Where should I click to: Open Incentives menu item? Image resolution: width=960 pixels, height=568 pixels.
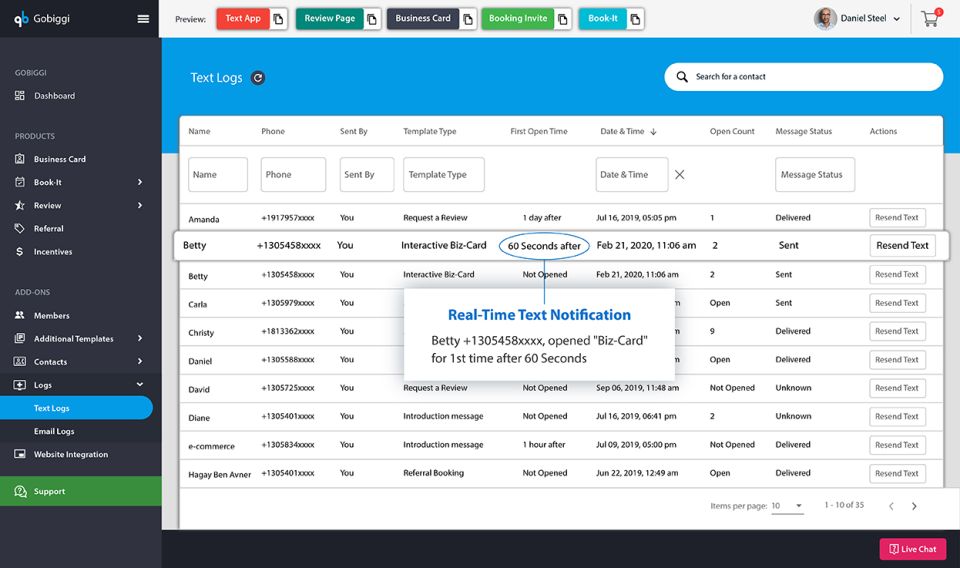(53, 252)
